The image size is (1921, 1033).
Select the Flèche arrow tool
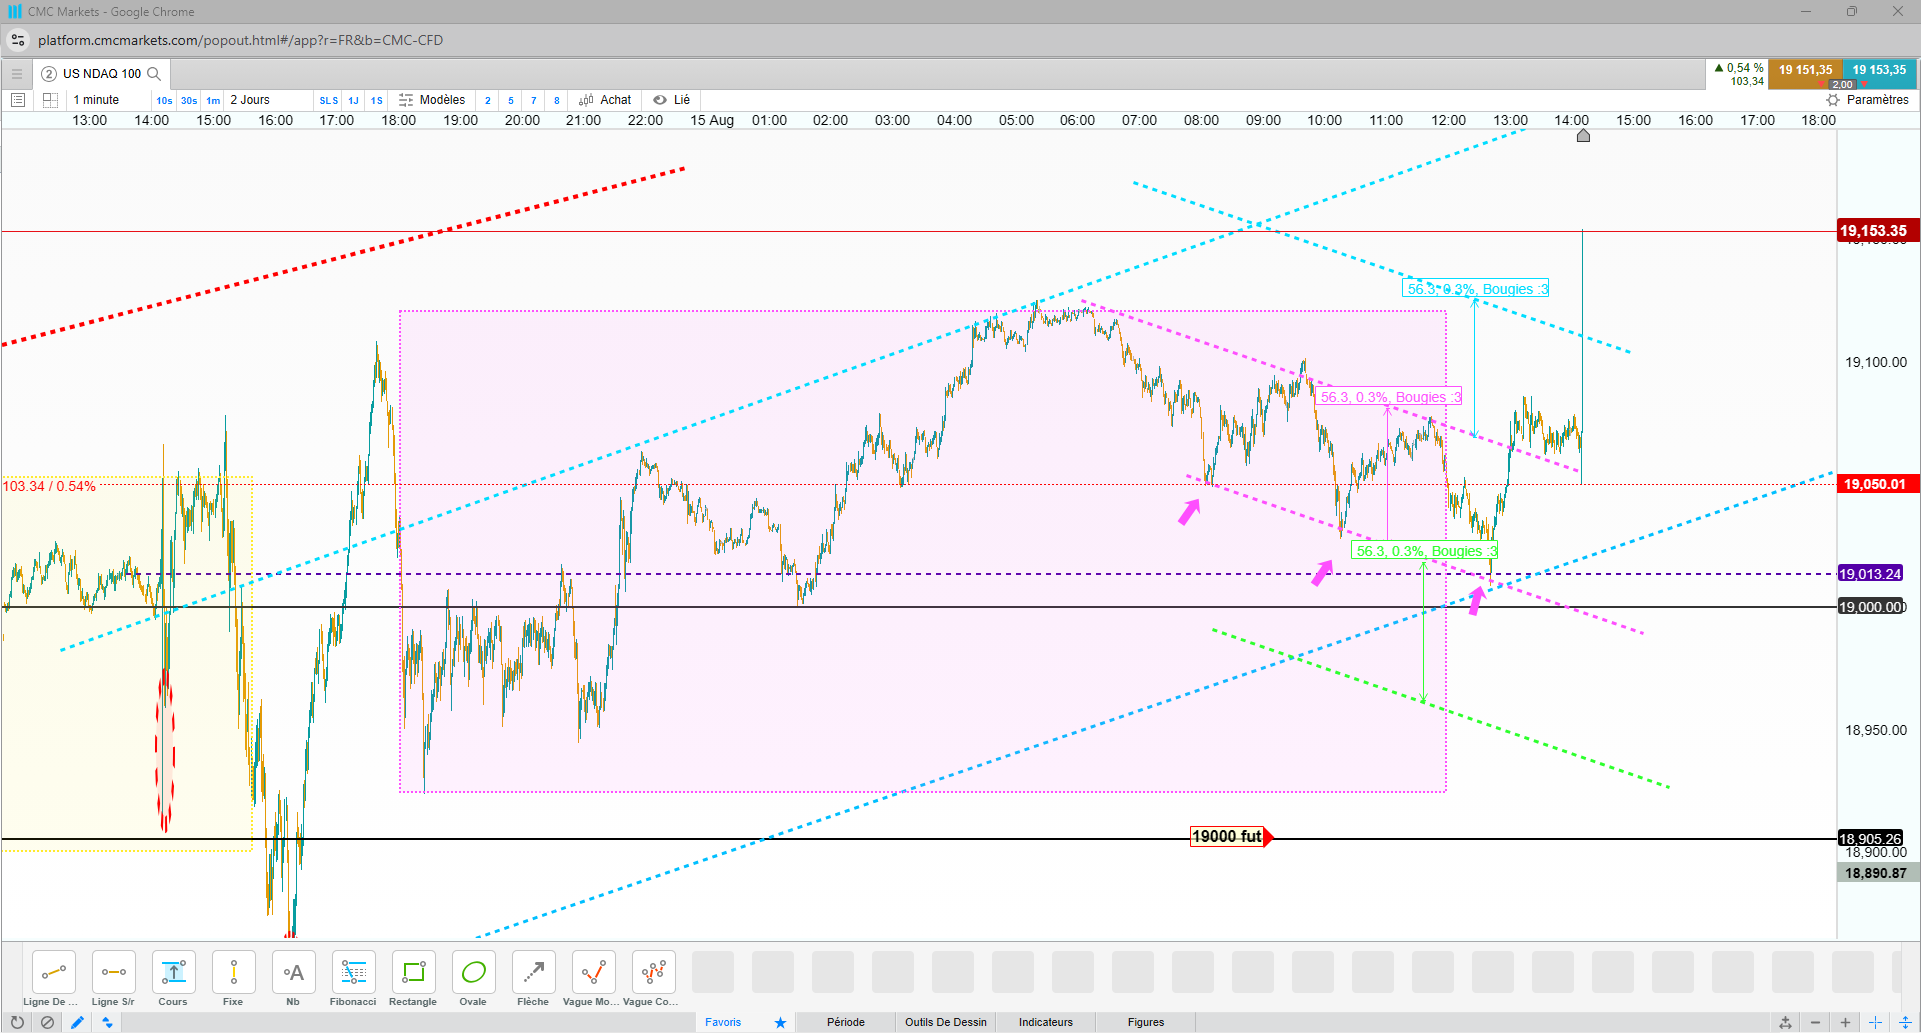(x=533, y=979)
